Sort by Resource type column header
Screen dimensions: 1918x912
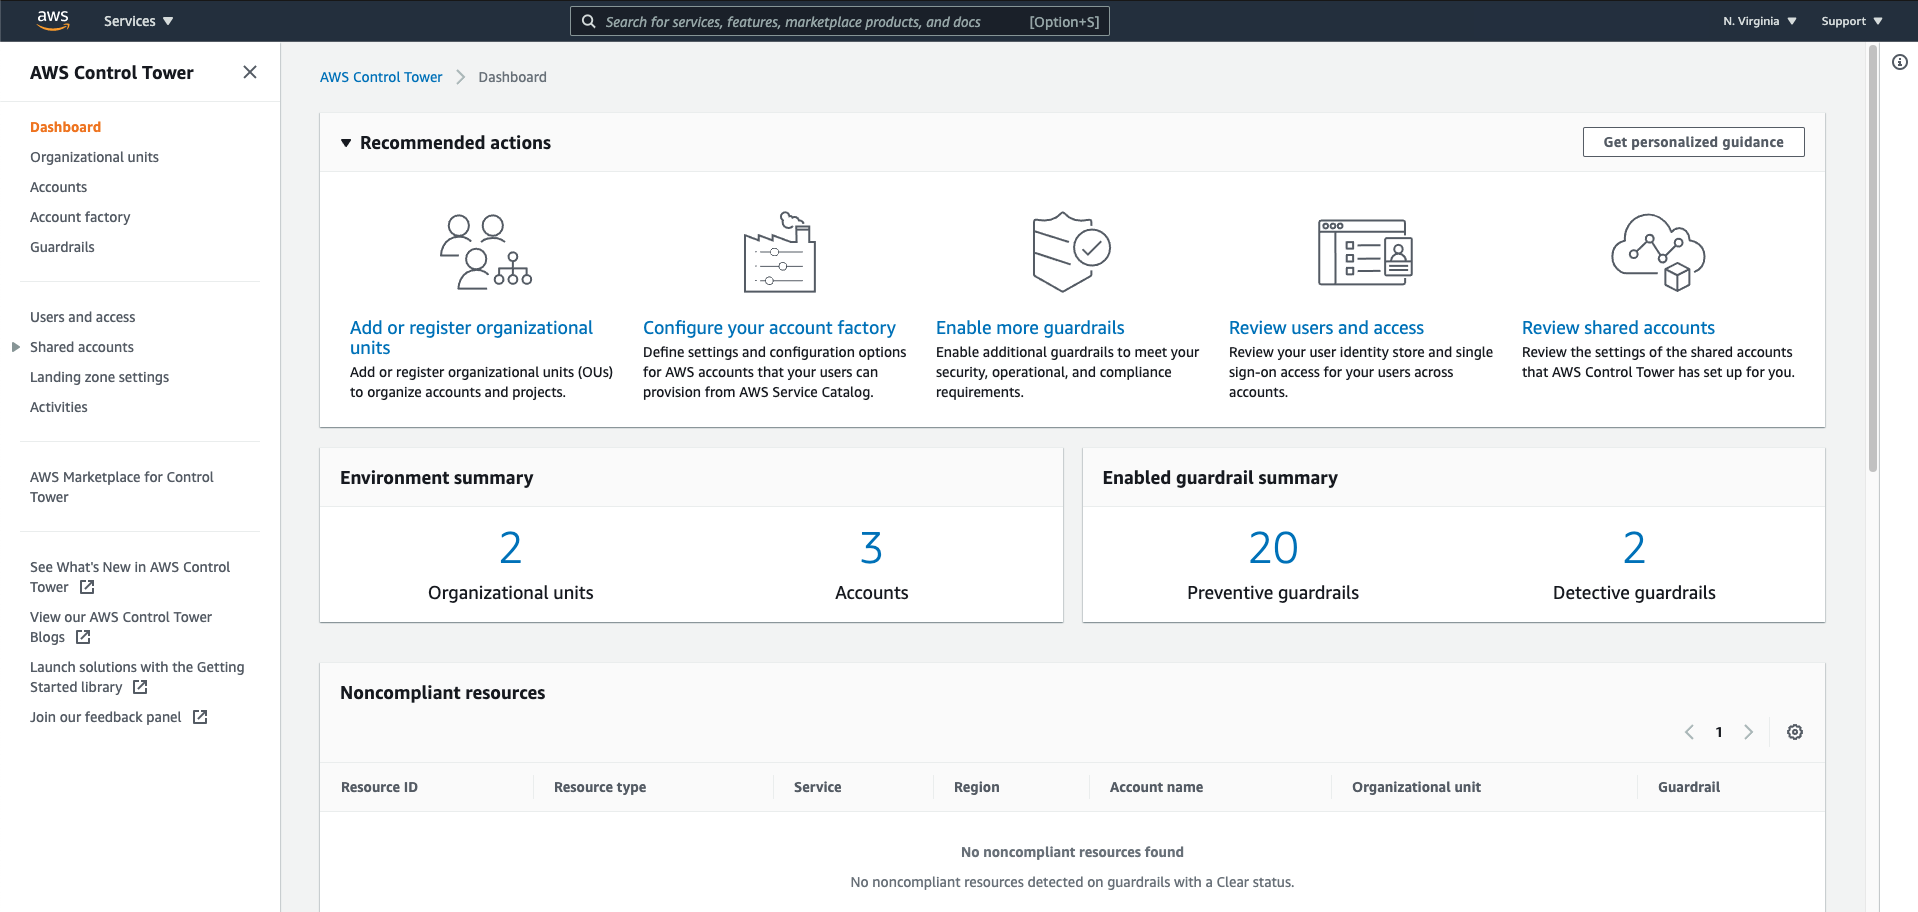(x=600, y=787)
